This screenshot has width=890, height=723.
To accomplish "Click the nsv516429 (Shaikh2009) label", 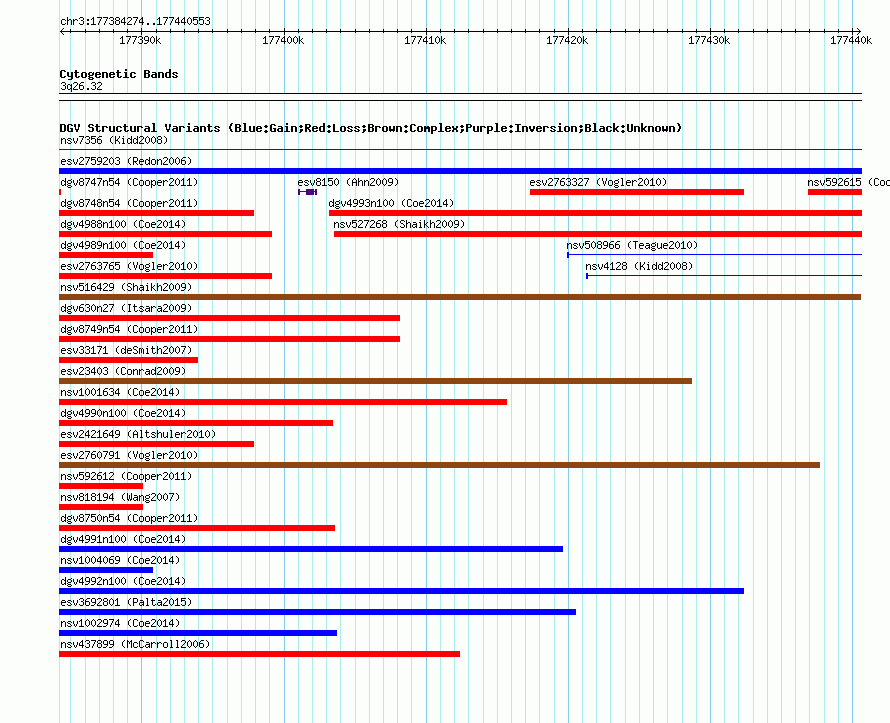I will click(x=126, y=287).
